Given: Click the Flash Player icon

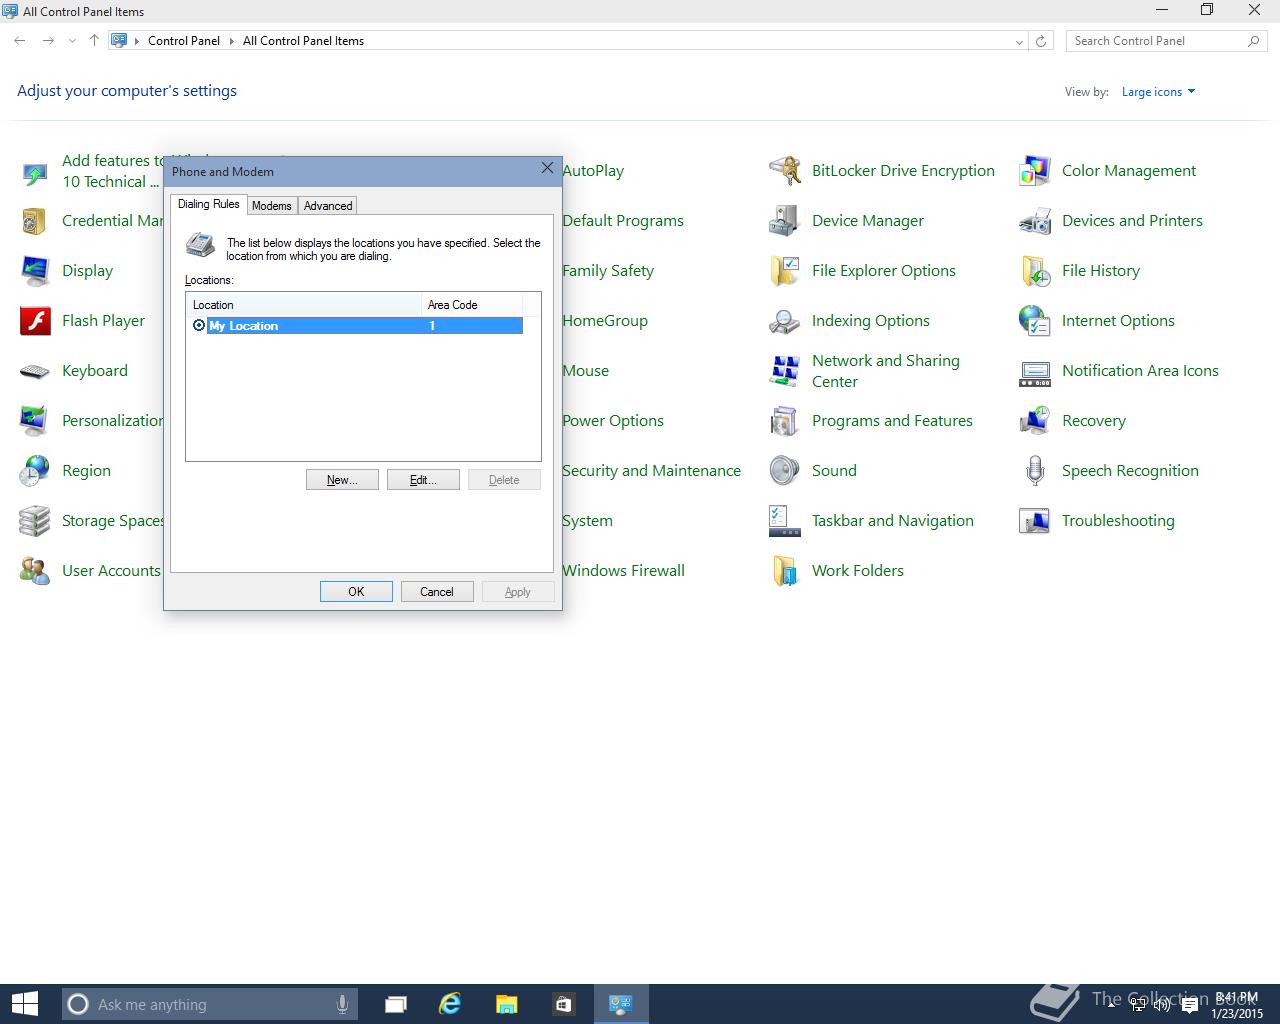Looking at the screenshot, I should point(35,321).
